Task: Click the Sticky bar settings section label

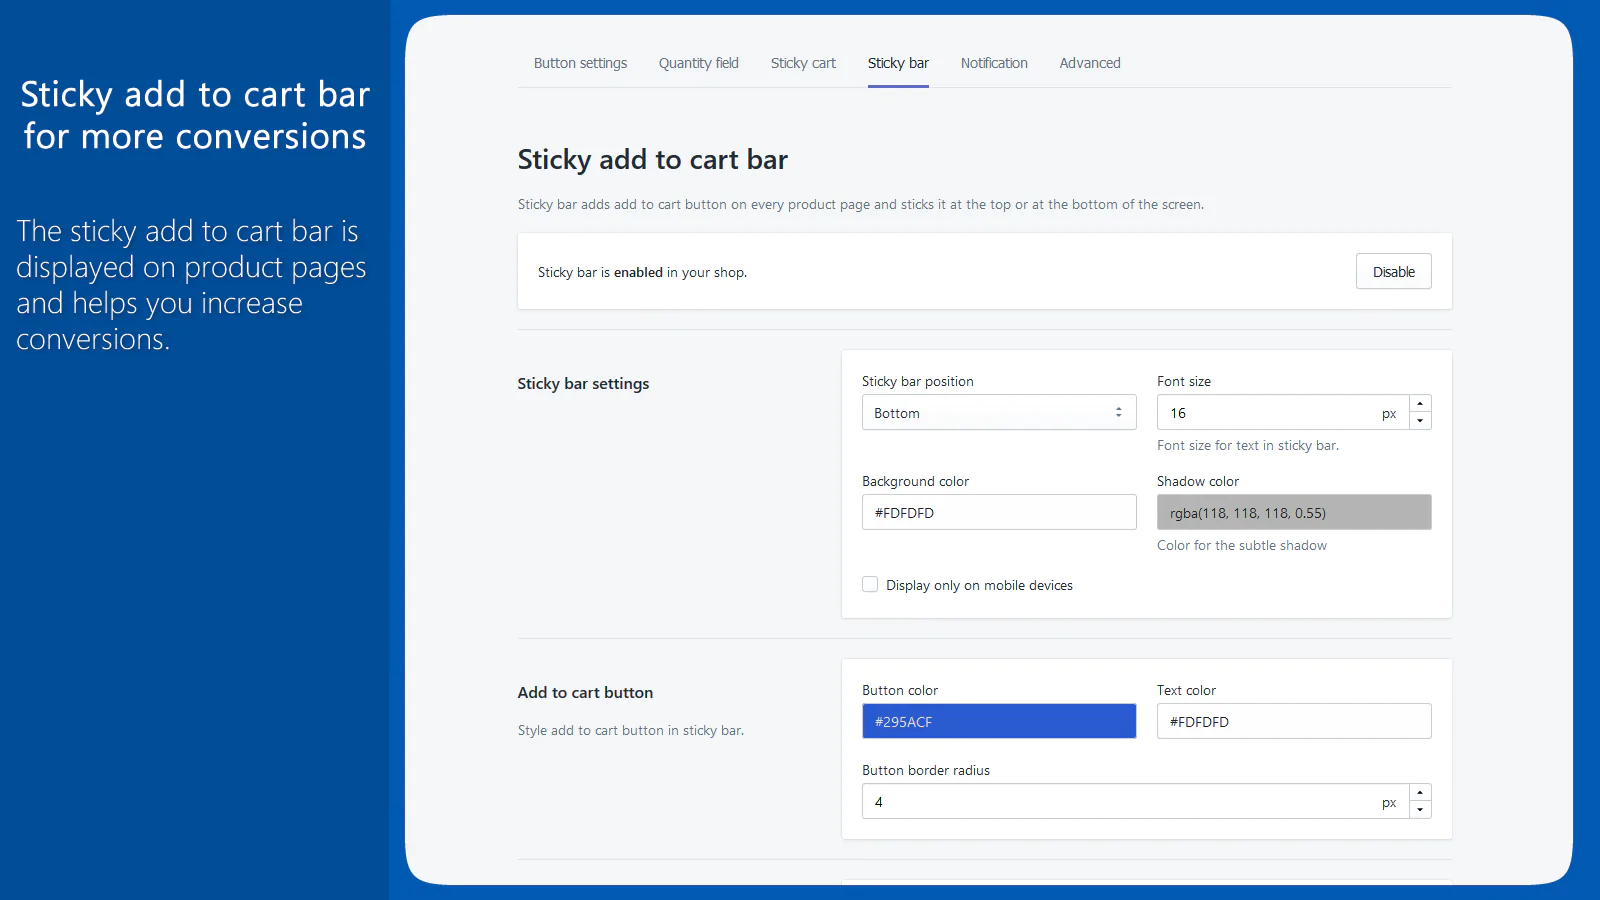Action: pyautogui.click(x=583, y=384)
